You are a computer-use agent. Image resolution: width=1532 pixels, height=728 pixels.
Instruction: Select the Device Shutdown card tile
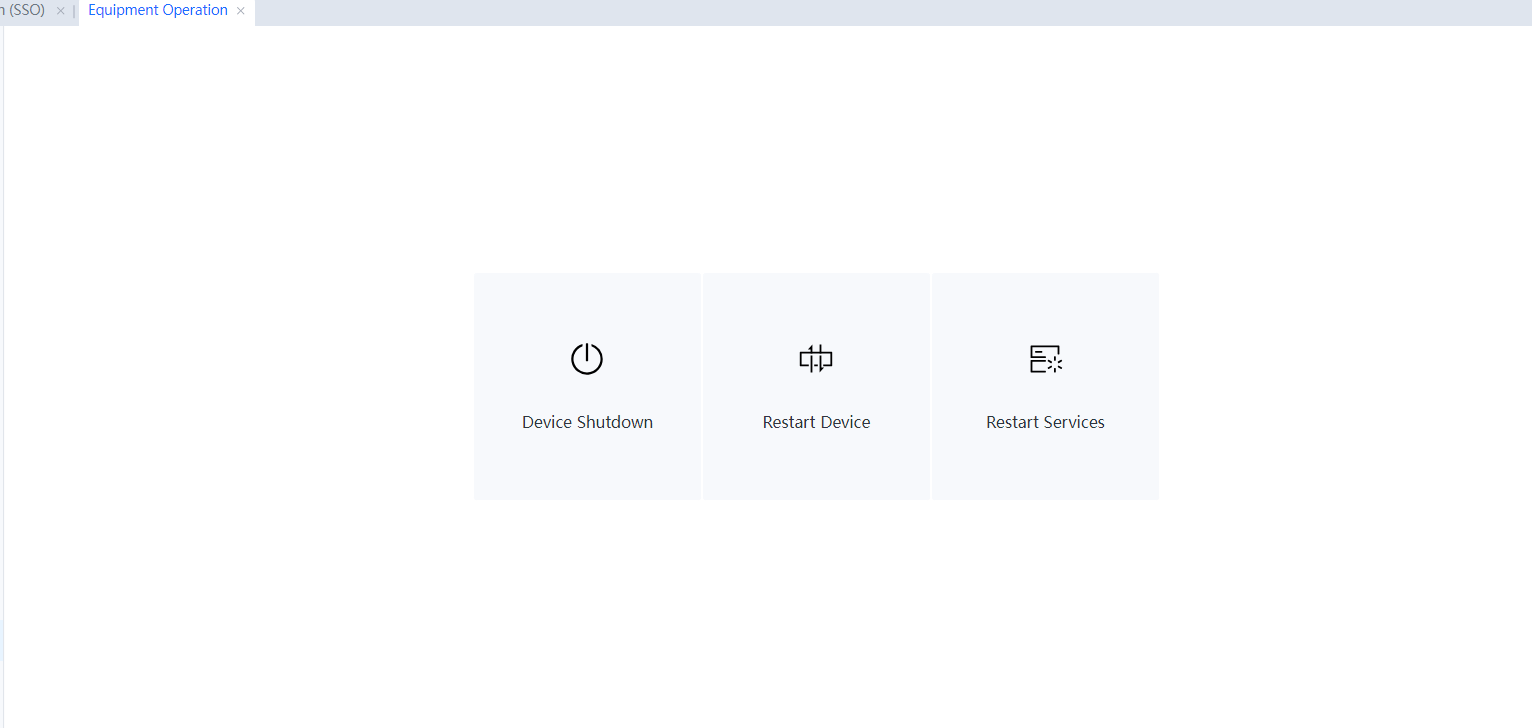tap(587, 460)
